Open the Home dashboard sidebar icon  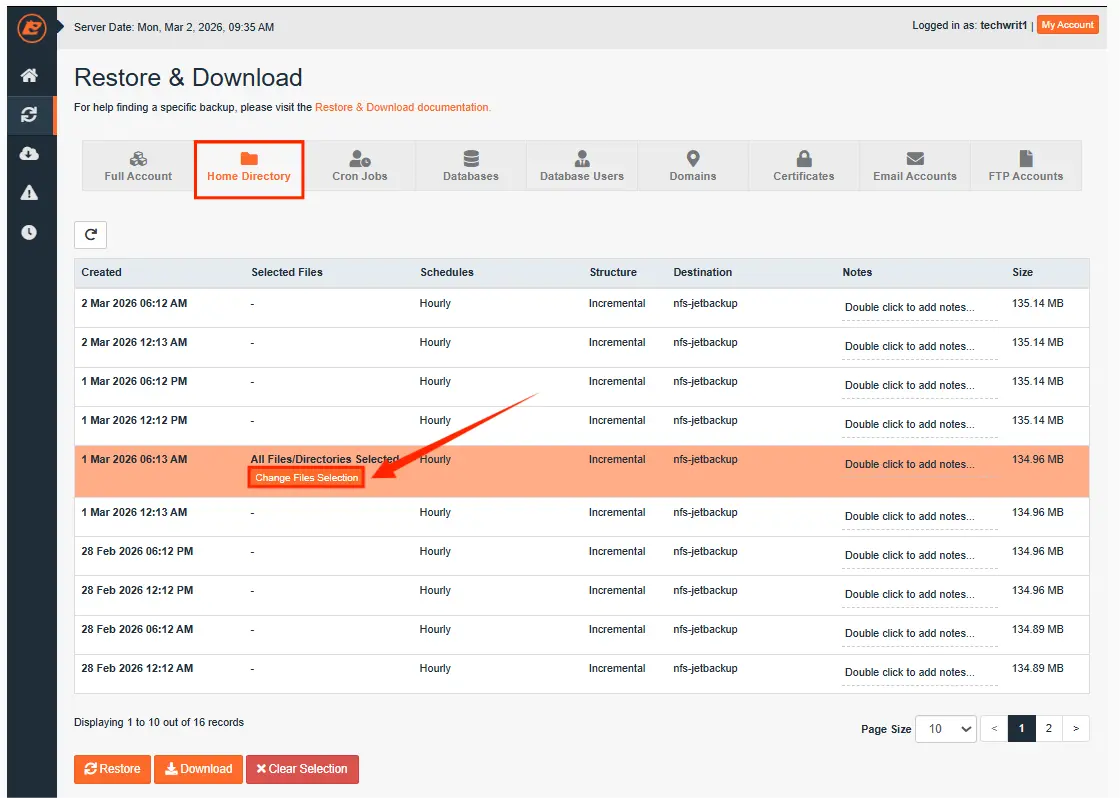point(29,76)
